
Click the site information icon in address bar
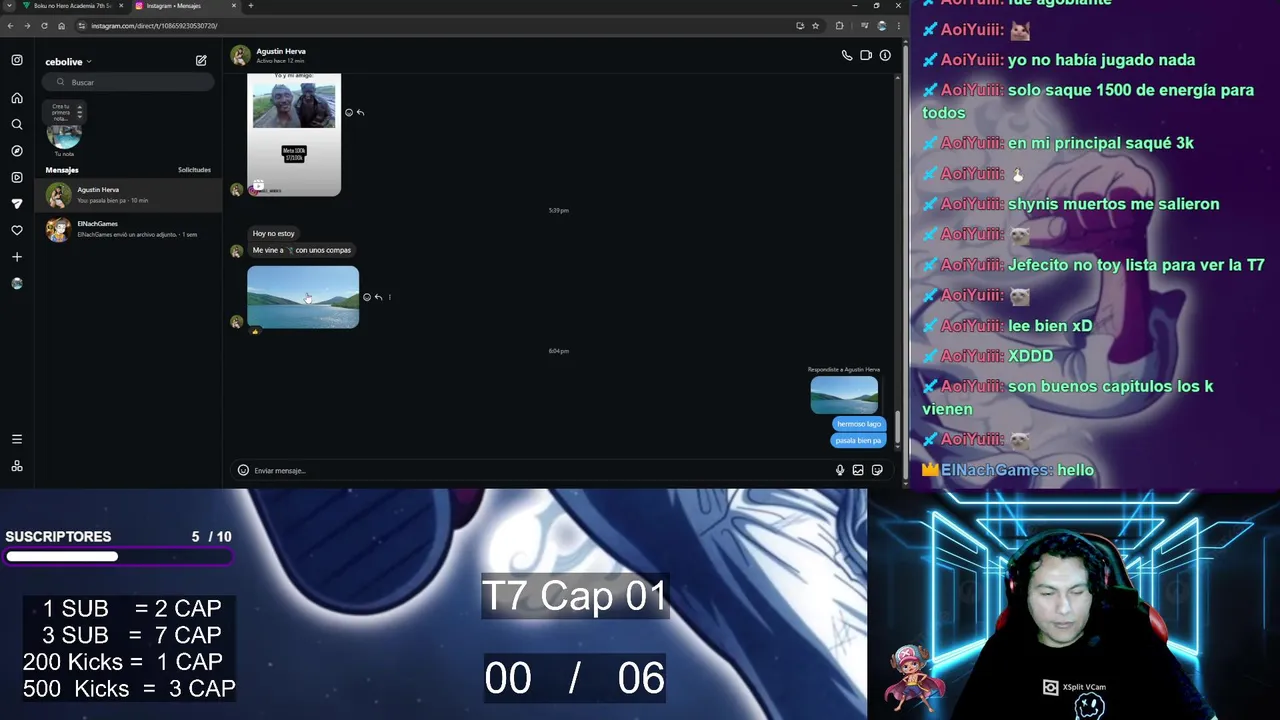[x=82, y=25]
